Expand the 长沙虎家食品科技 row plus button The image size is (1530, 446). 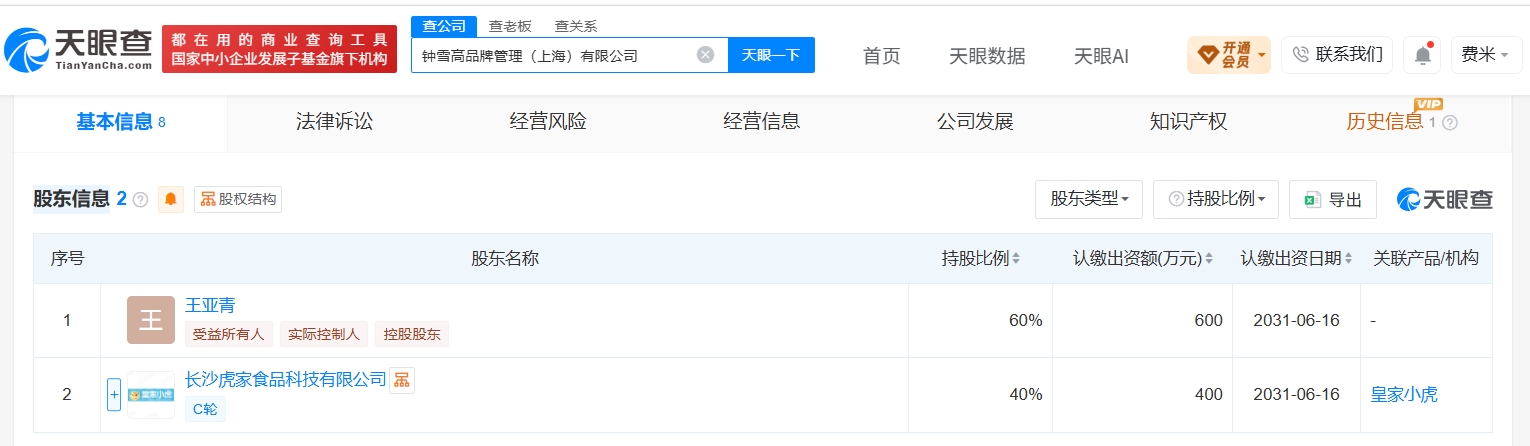(x=114, y=394)
